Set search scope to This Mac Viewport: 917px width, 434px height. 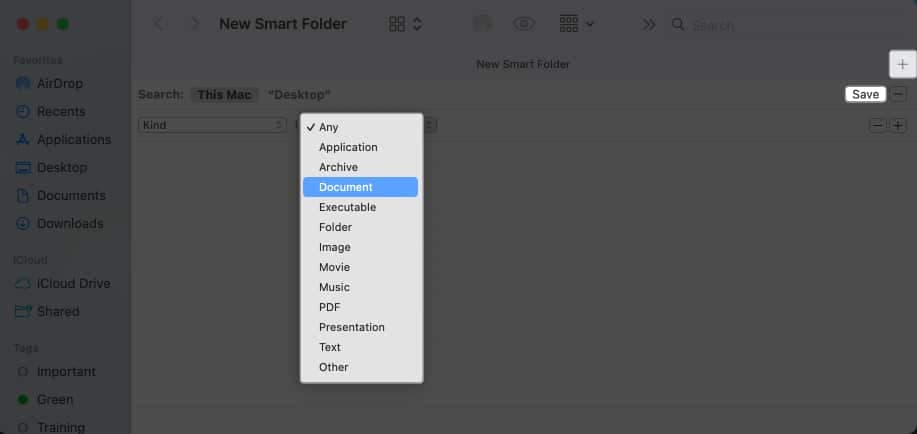tap(224, 95)
